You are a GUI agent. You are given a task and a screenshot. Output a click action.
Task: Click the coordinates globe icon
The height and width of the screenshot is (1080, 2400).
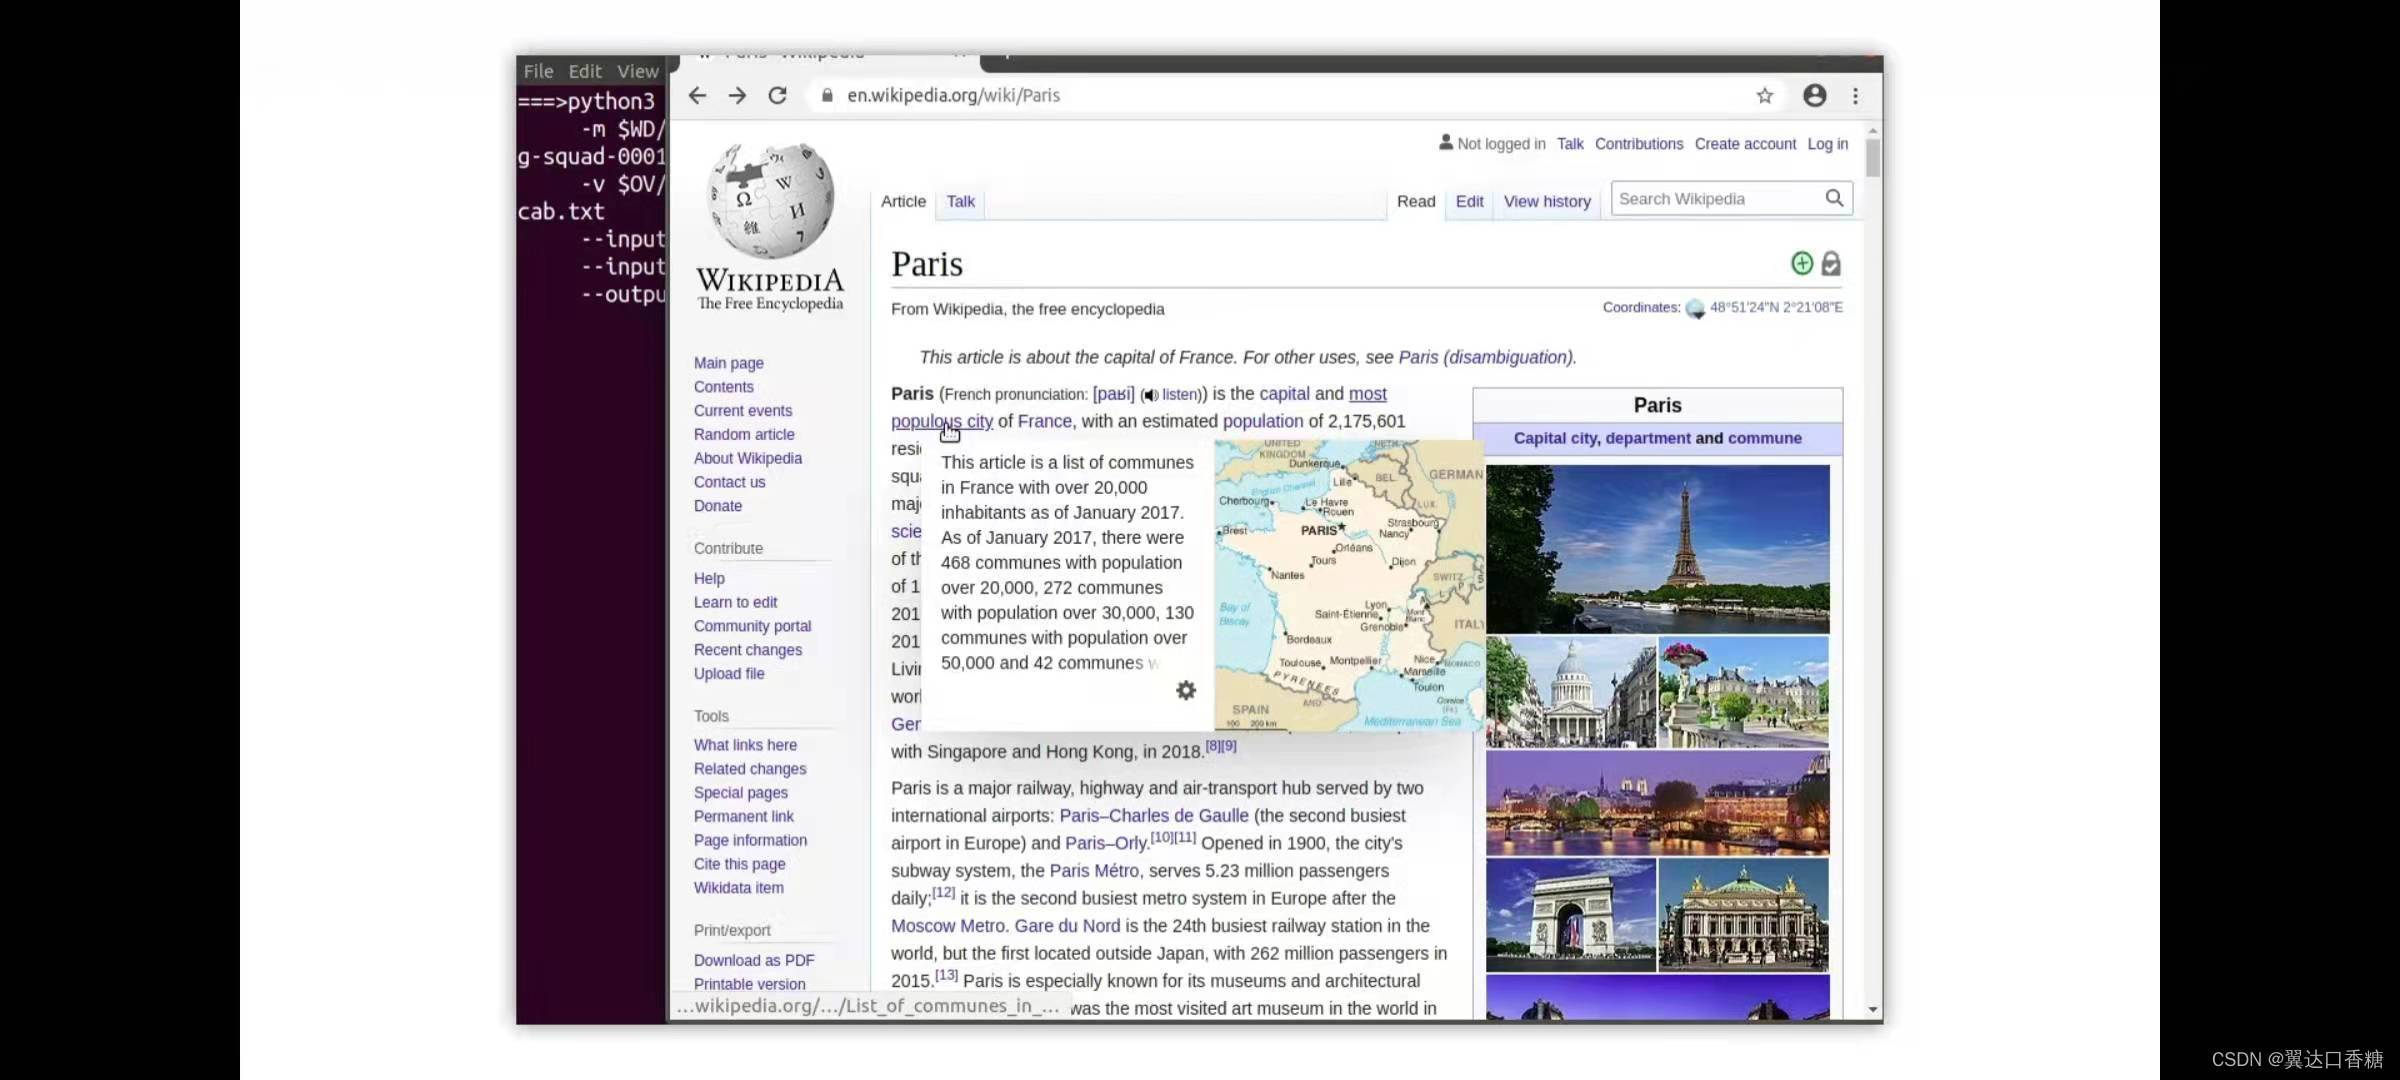[x=1695, y=308]
